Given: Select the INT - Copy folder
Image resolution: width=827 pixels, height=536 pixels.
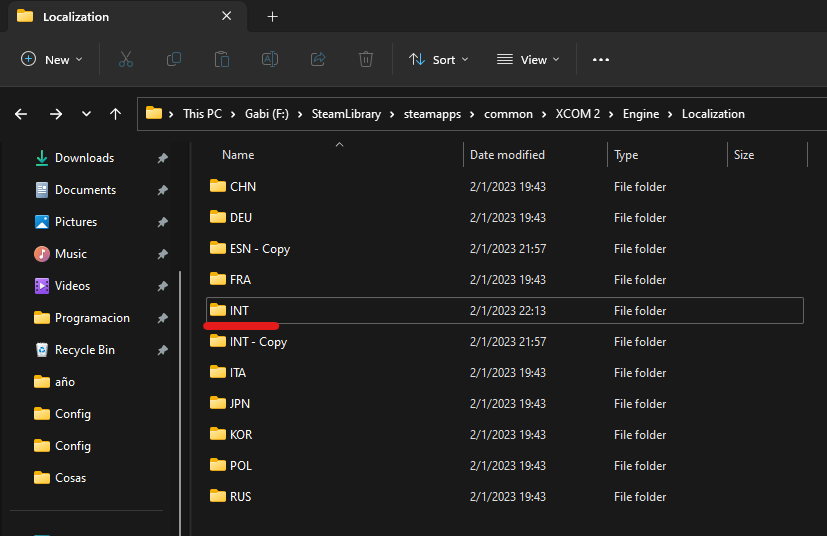Looking at the screenshot, I should (505, 341).
